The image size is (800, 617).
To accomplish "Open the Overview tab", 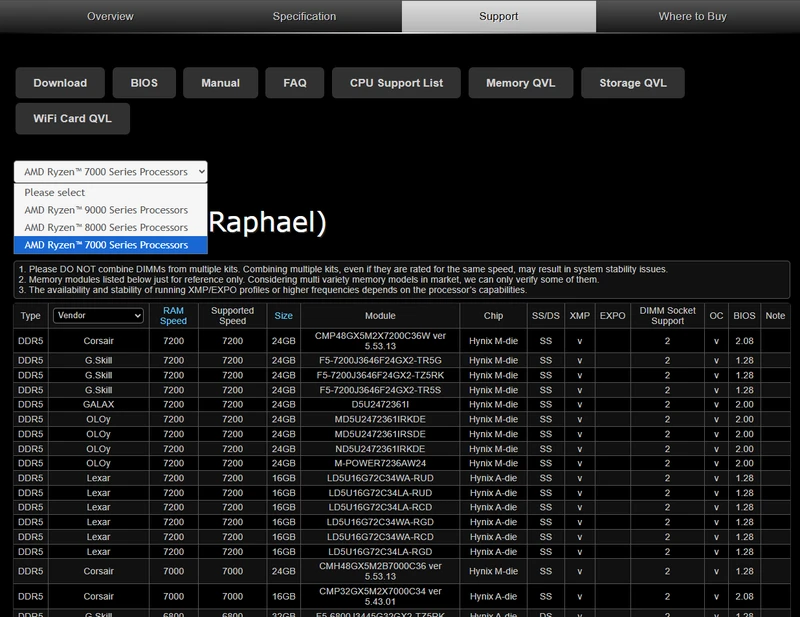I will [x=110, y=16].
